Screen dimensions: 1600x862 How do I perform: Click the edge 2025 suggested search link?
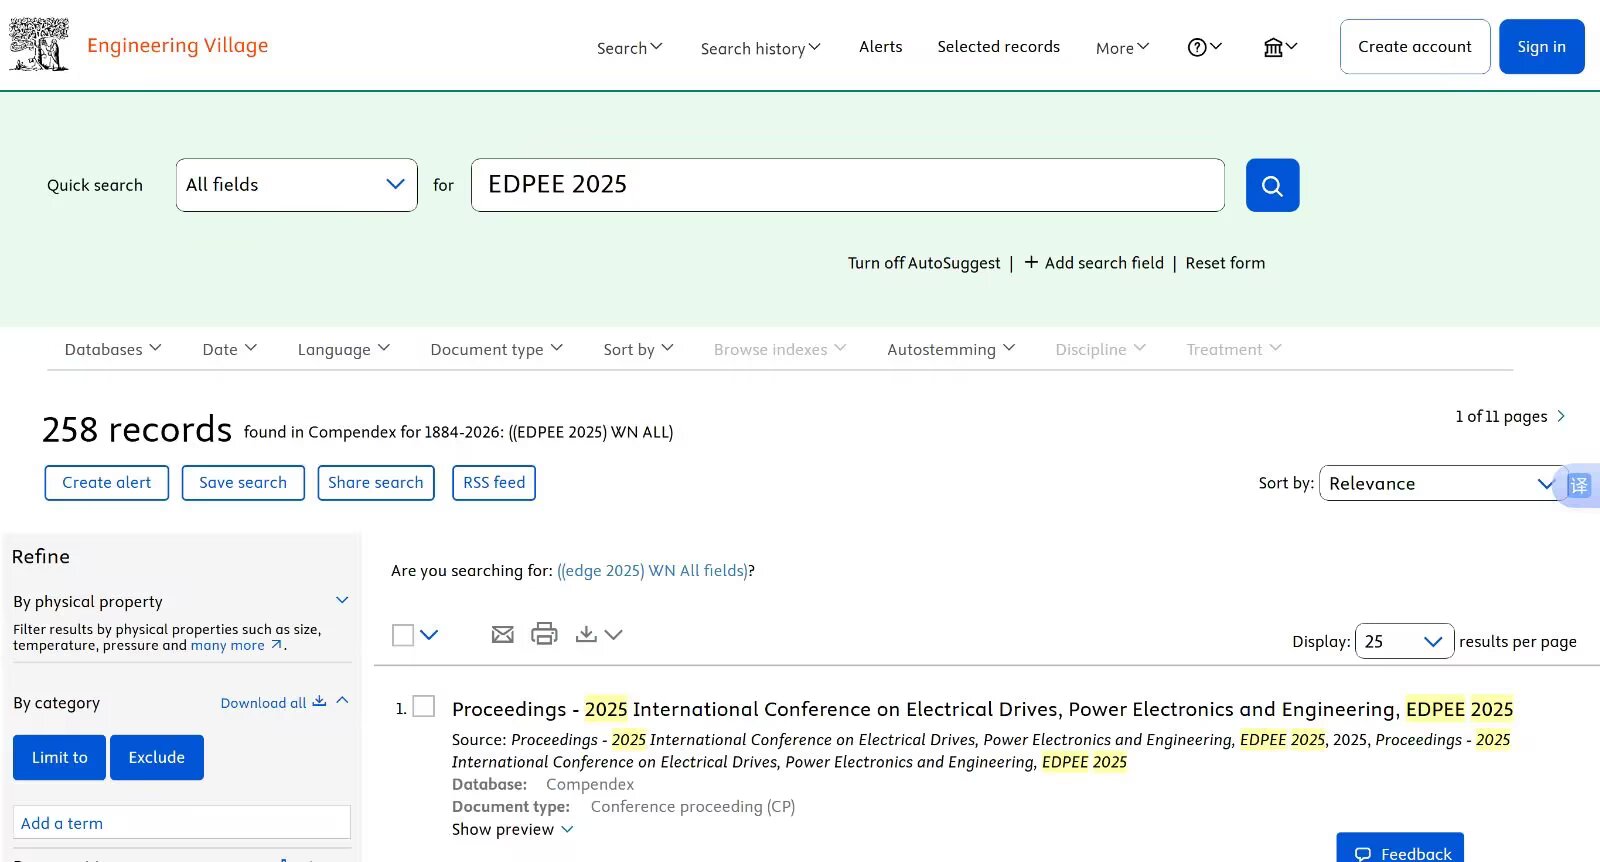[652, 570]
